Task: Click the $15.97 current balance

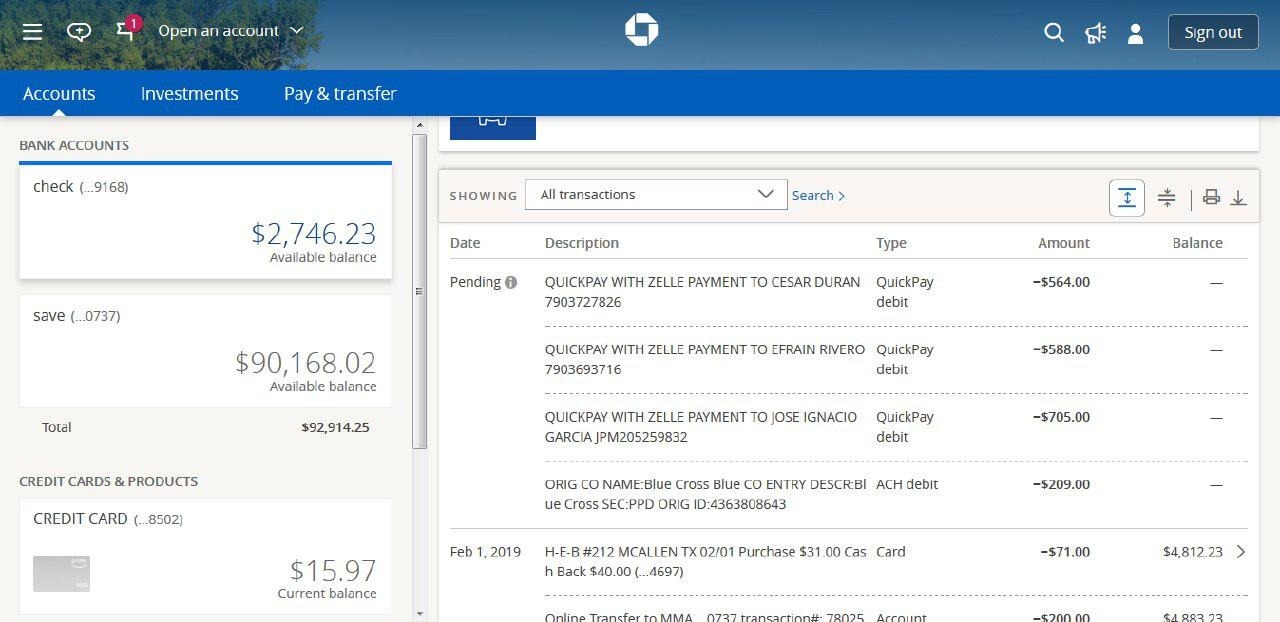Action: coord(333,570)
